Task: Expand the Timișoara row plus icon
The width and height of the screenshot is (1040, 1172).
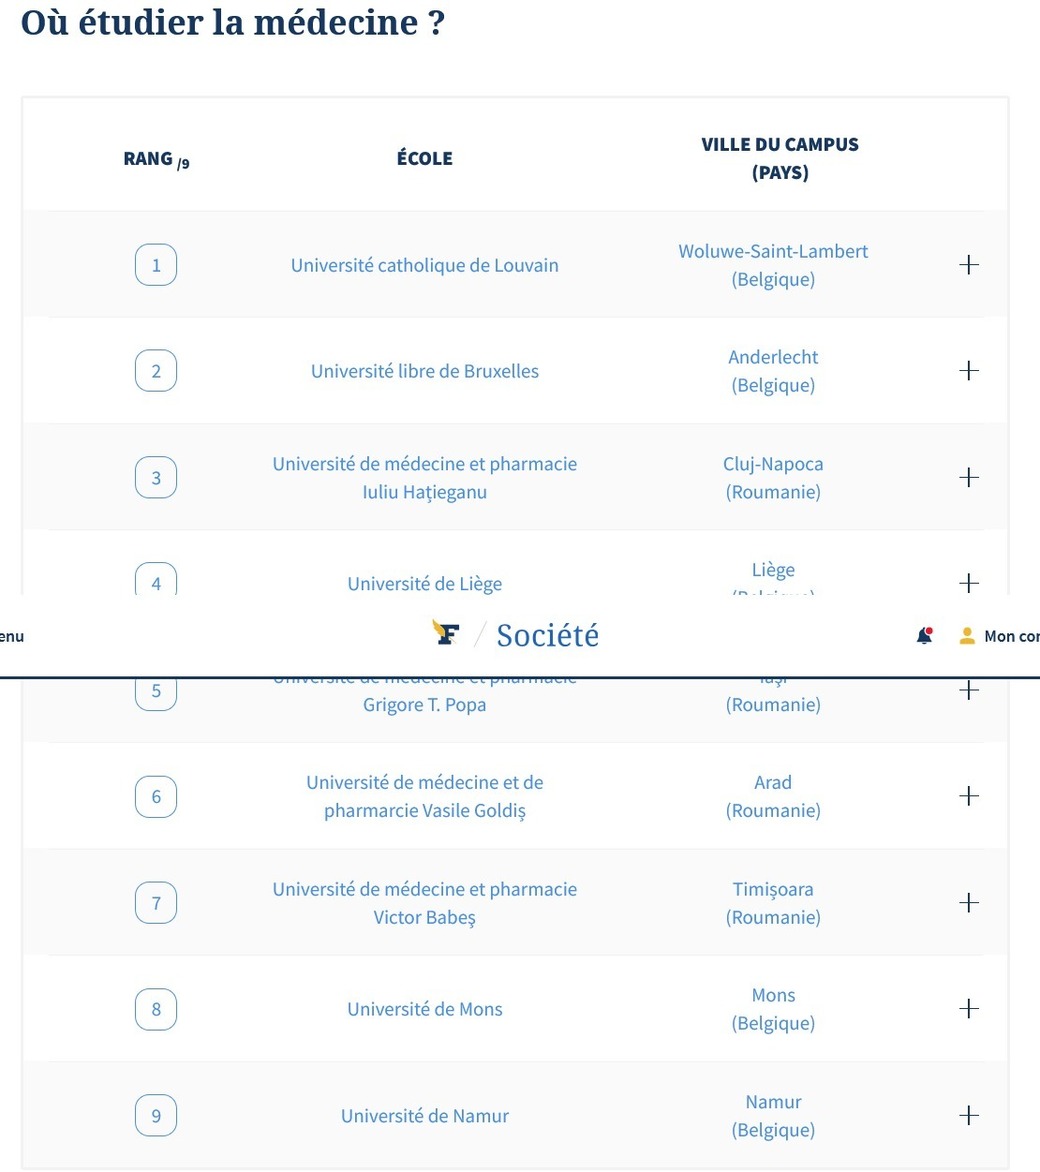Action: click(x=968, y=903)
